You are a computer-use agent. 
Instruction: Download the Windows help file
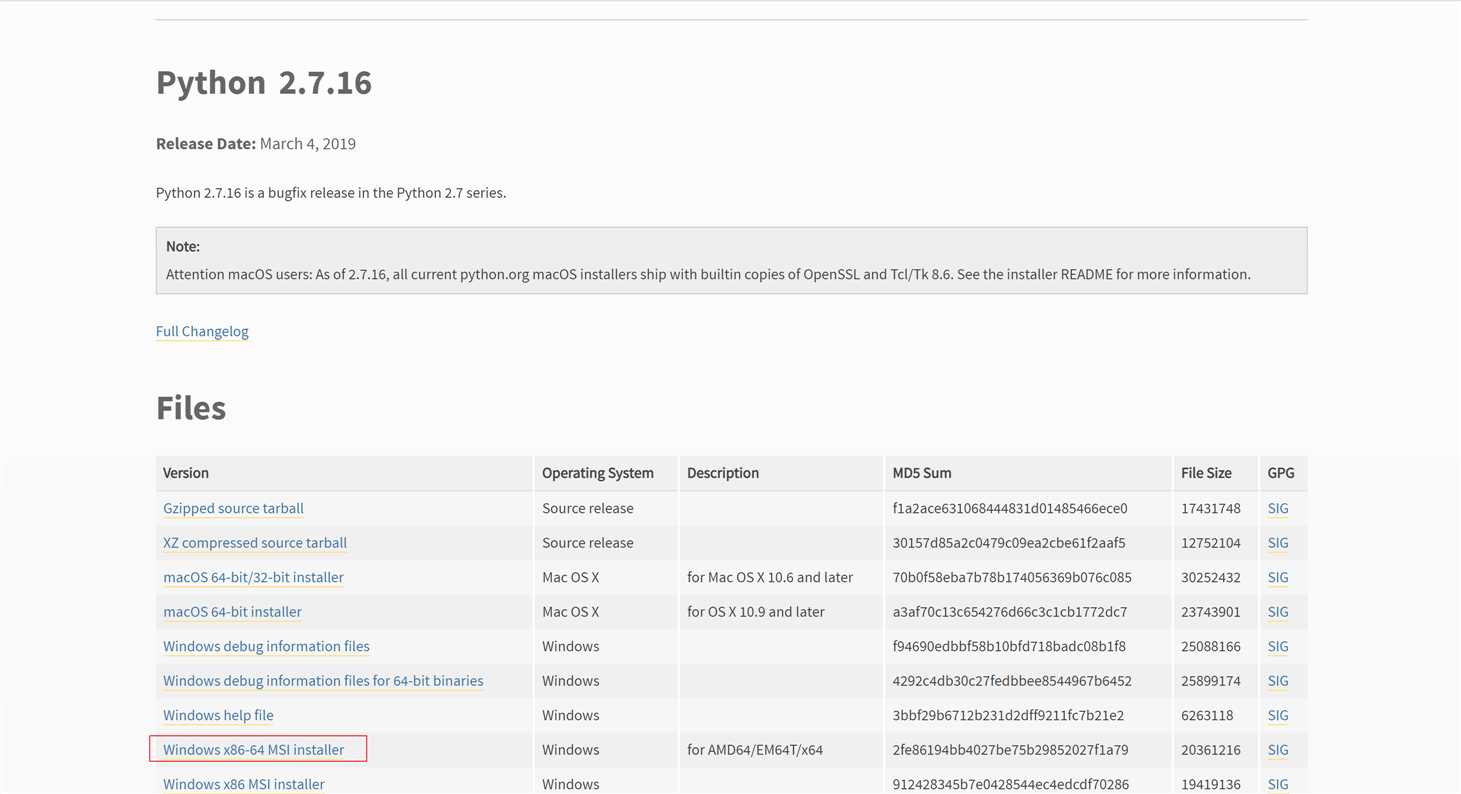218,715
